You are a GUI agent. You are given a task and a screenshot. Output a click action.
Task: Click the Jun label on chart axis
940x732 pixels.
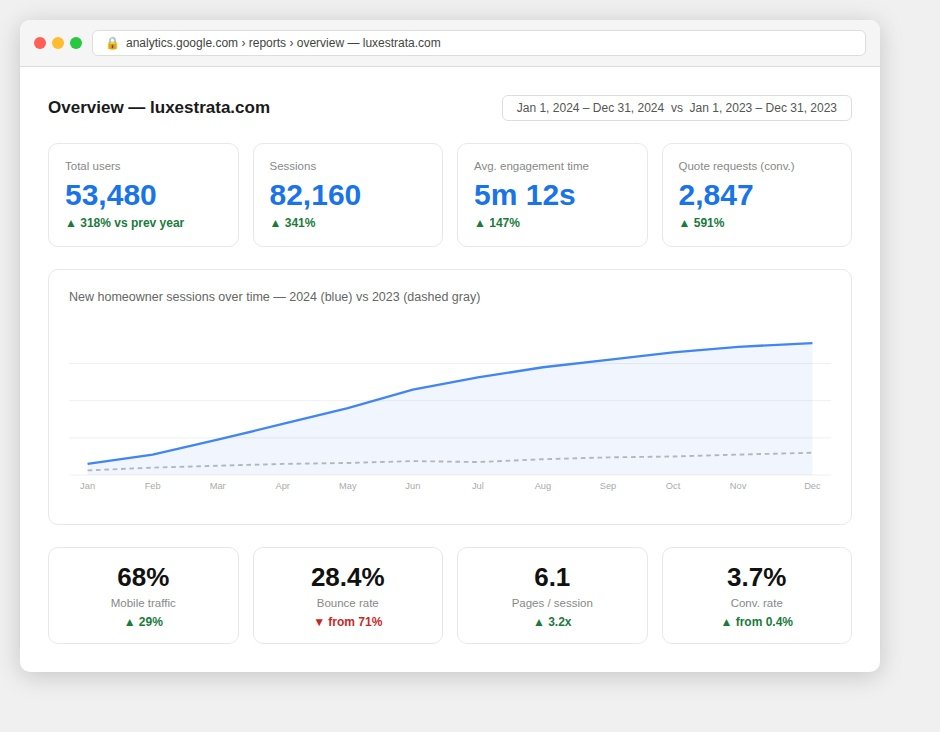pos(412,486)
